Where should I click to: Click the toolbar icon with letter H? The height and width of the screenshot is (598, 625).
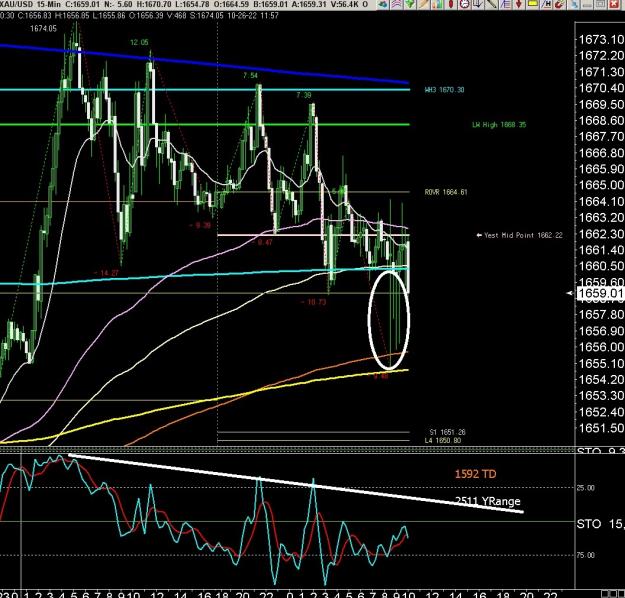pyautogui.click(x=546, y=4)
